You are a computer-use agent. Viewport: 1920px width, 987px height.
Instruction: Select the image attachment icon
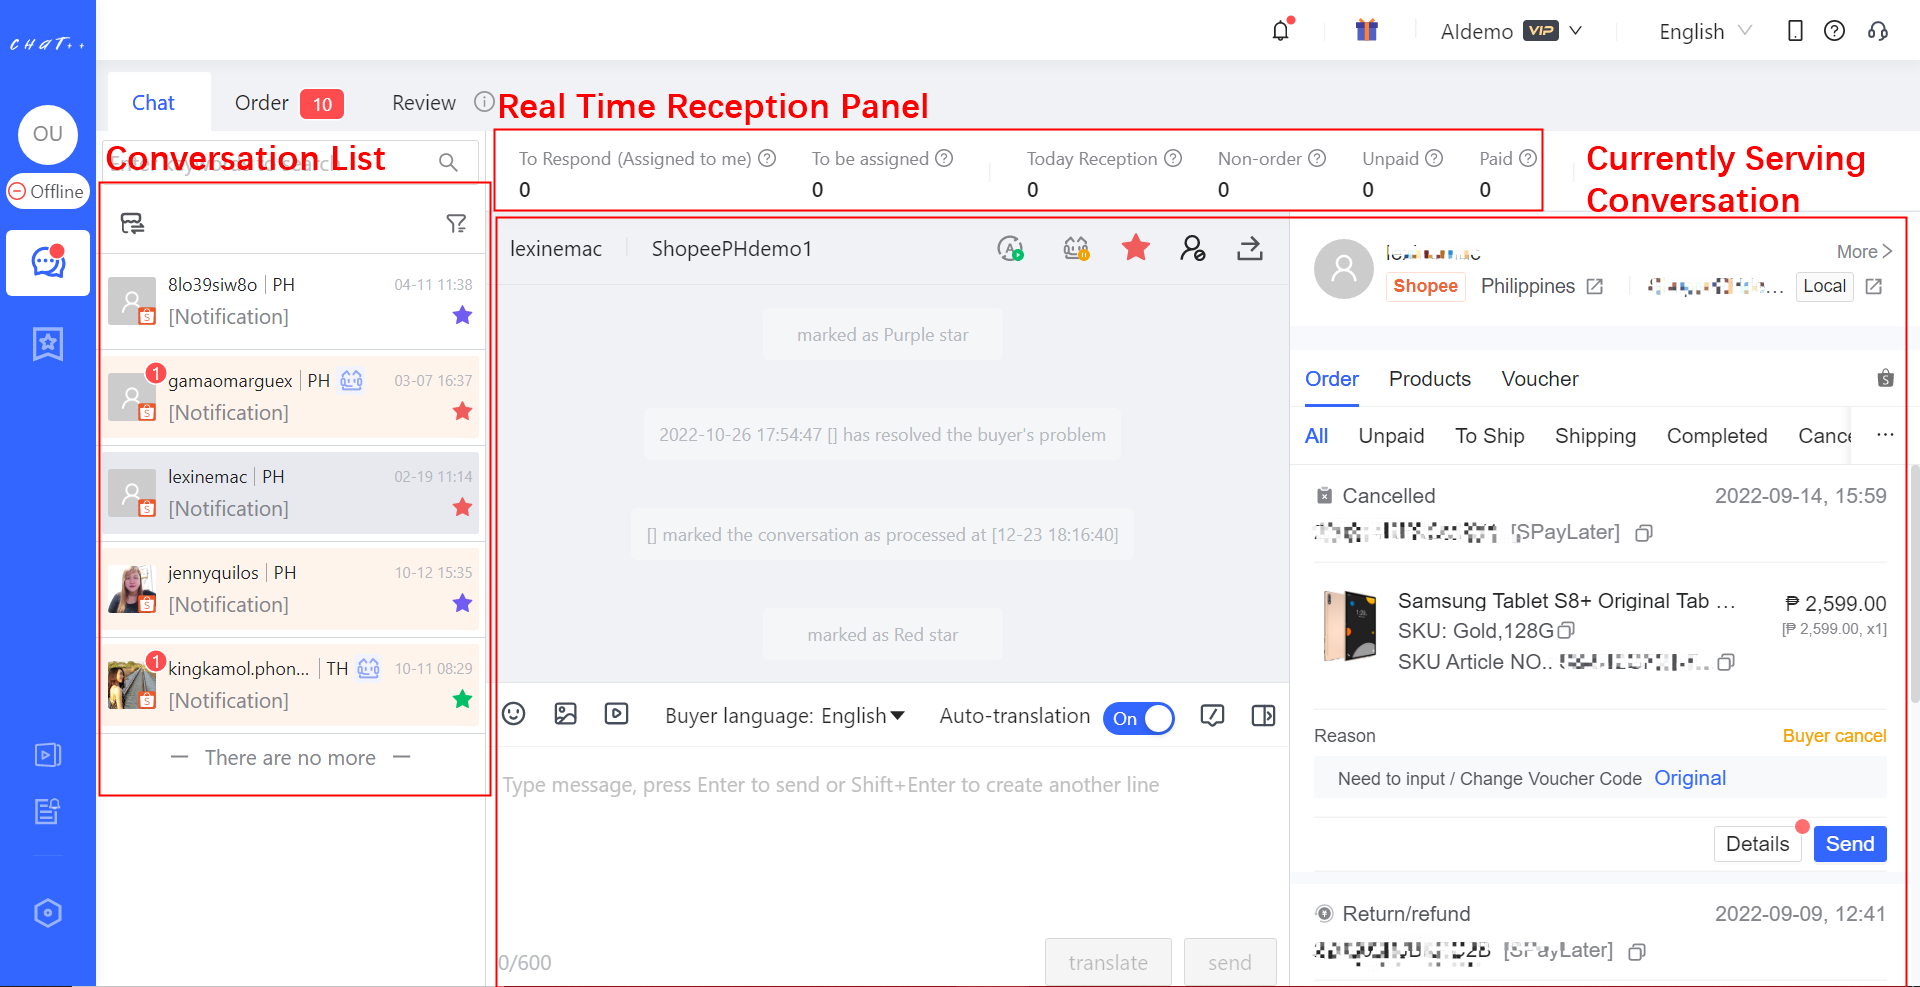point(566,714)
